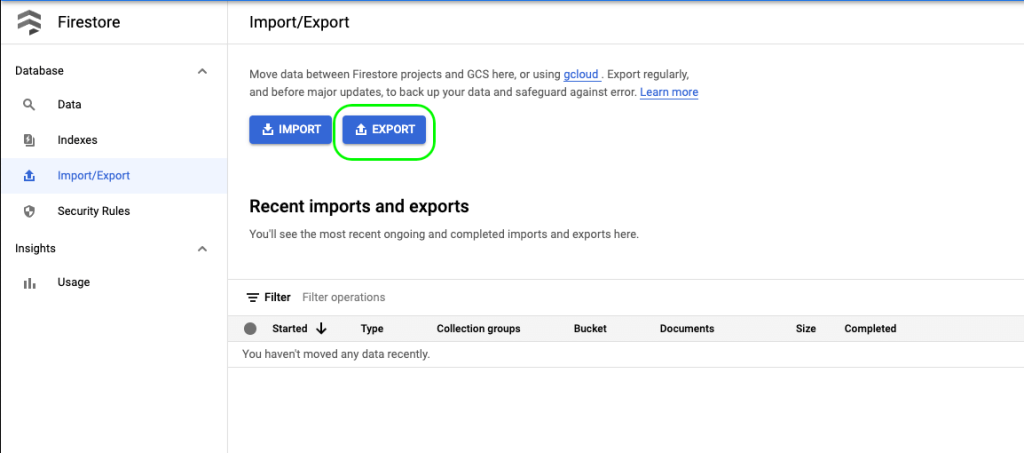Click the Firestore title text
Viewport: 1024px width, 453px height.
88,23
